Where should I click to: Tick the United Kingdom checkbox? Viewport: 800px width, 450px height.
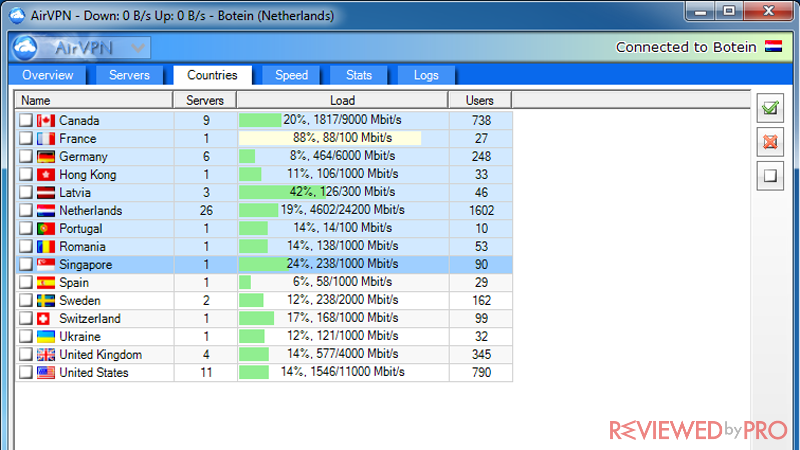[x=26, y=355]
